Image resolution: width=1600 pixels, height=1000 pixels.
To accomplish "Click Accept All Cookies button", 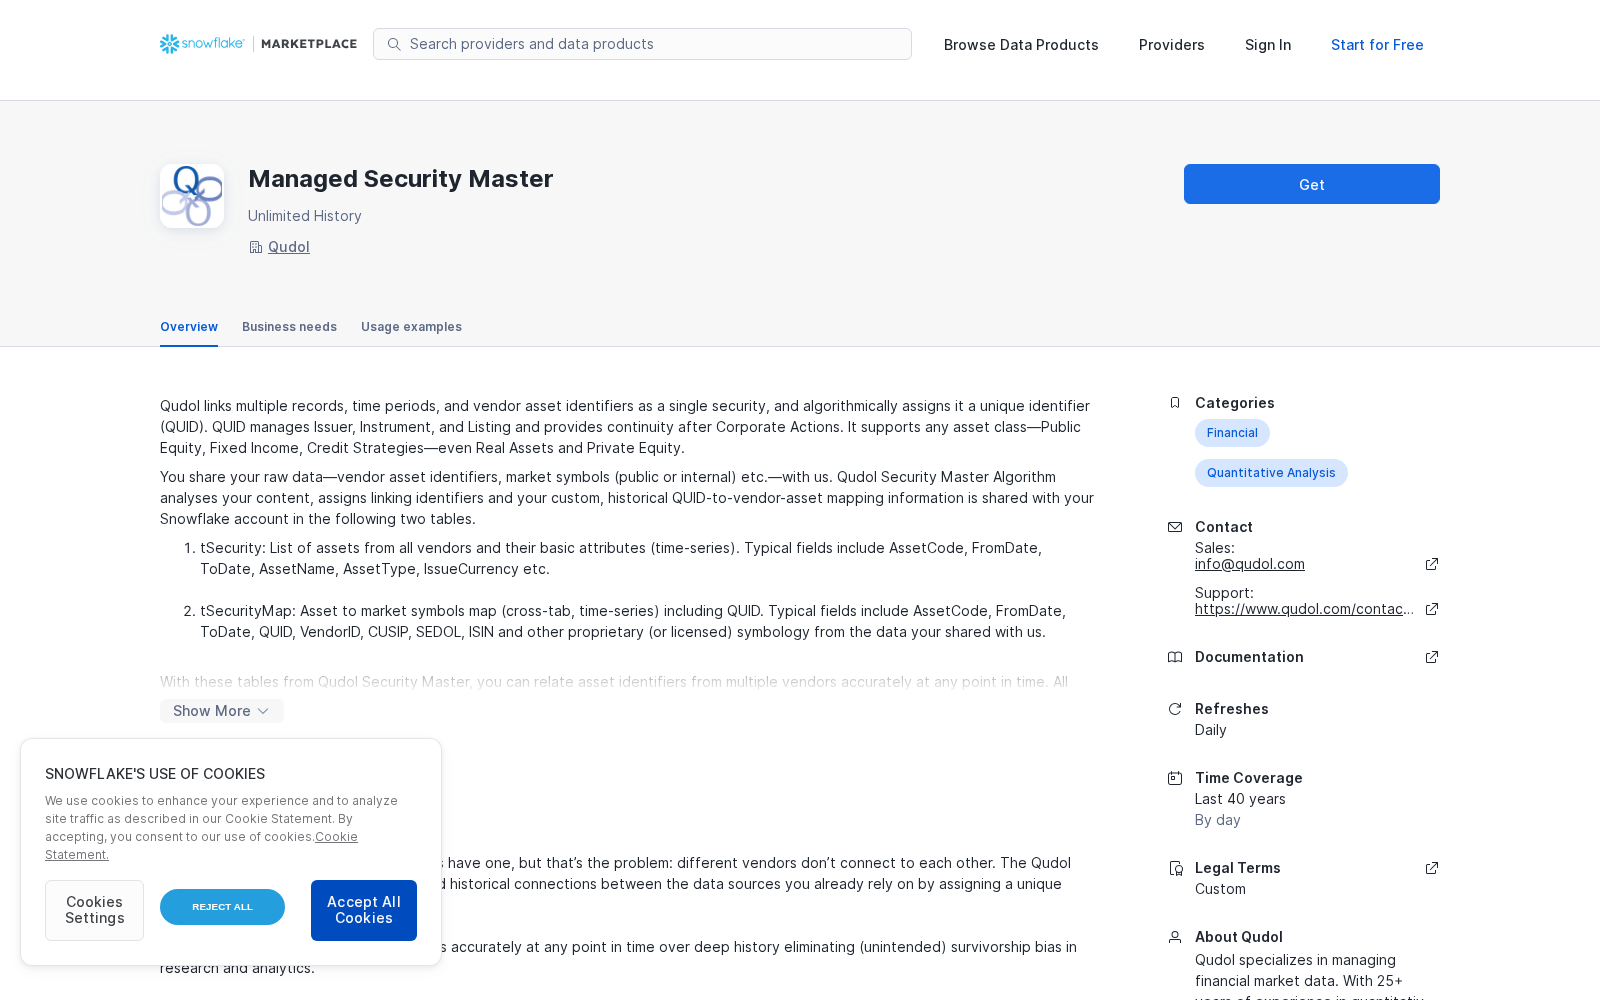I will (x=364, y=910).
